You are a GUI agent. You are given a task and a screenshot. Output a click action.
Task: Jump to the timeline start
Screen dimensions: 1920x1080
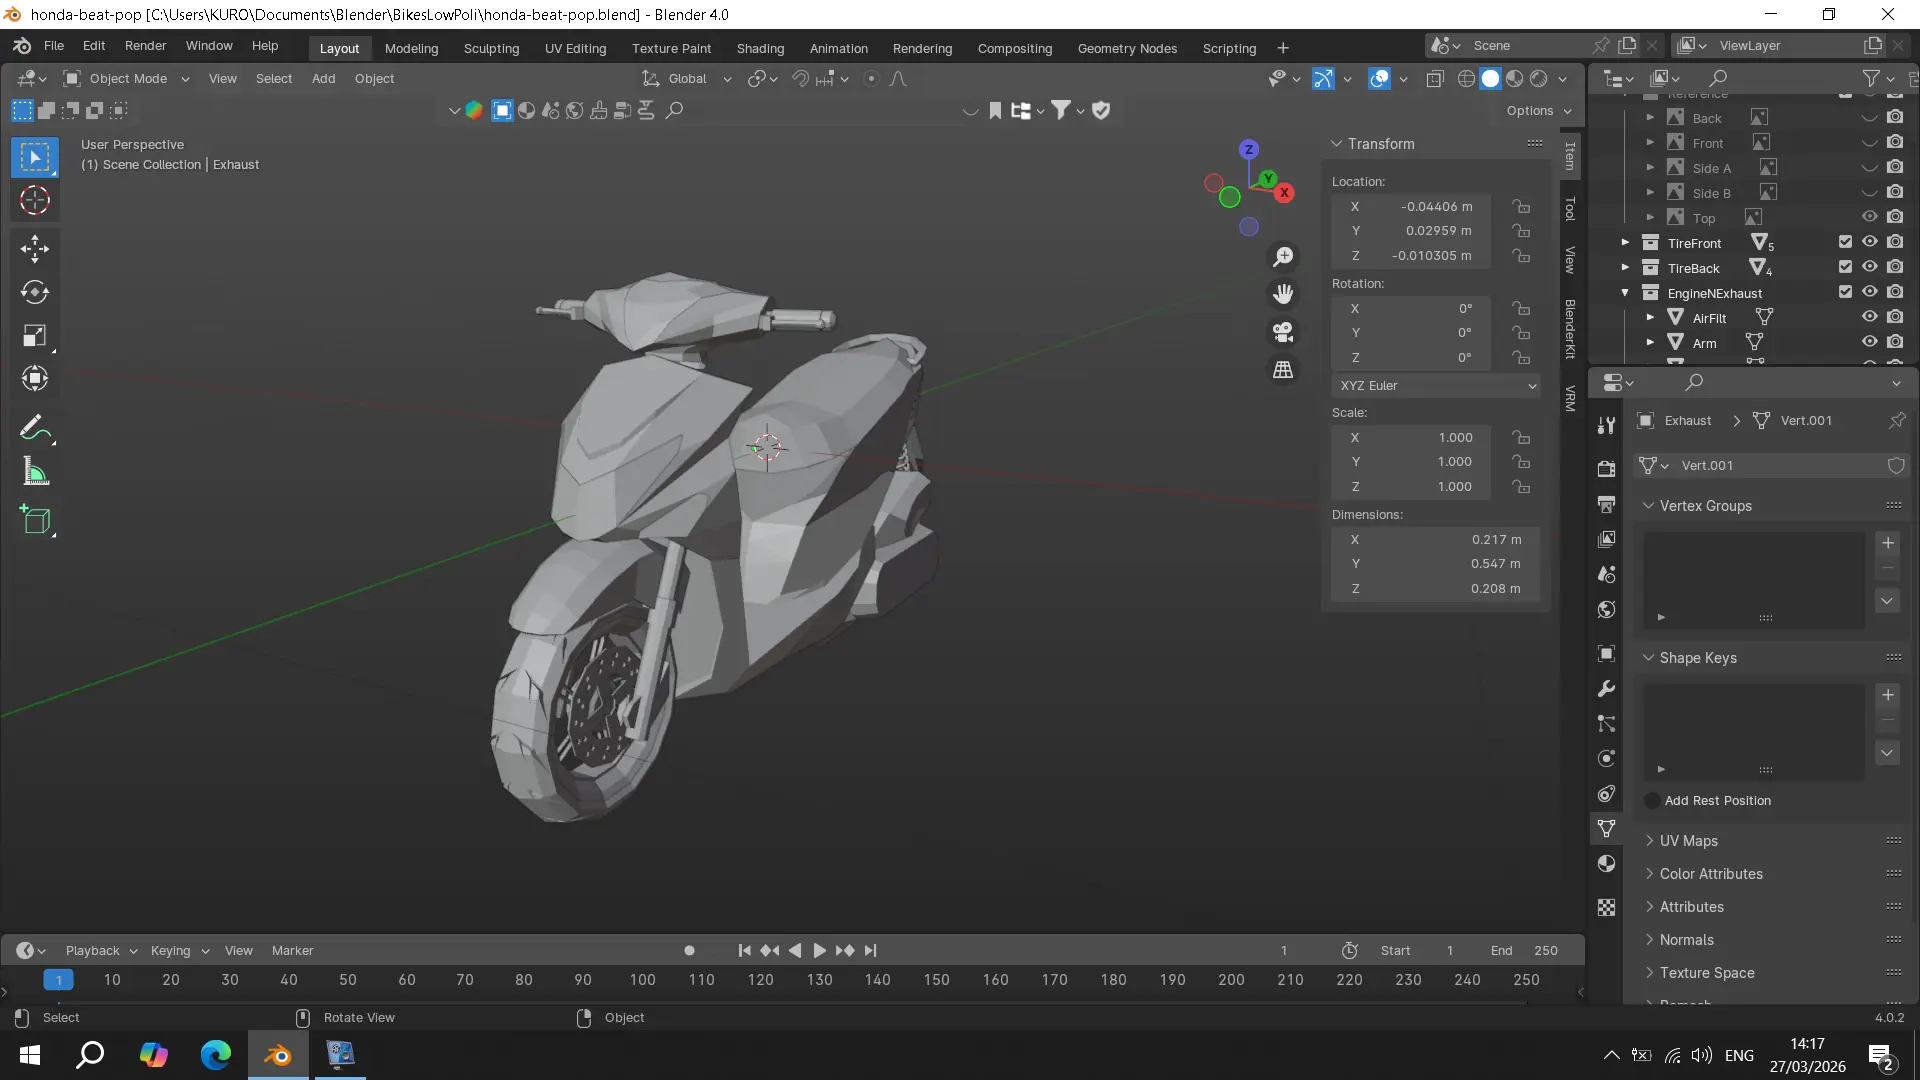pos(744,951)
